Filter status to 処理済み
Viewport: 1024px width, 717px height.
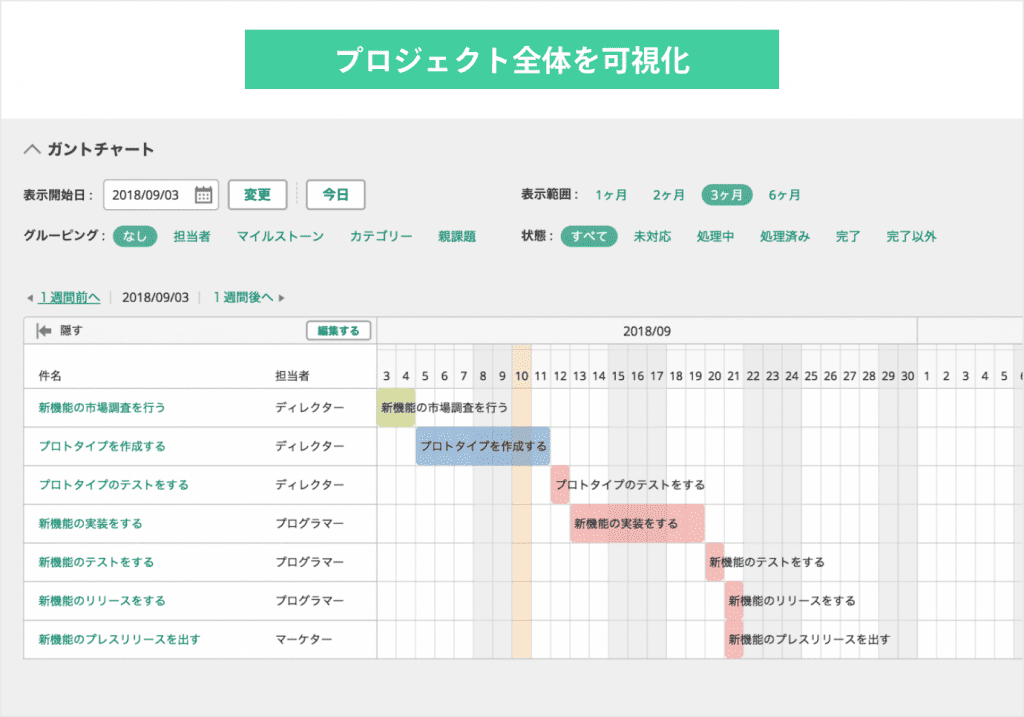784,236
